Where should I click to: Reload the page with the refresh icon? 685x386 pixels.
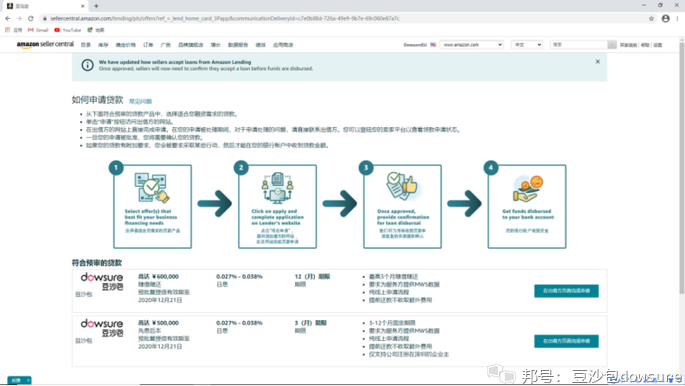(31, 18)
